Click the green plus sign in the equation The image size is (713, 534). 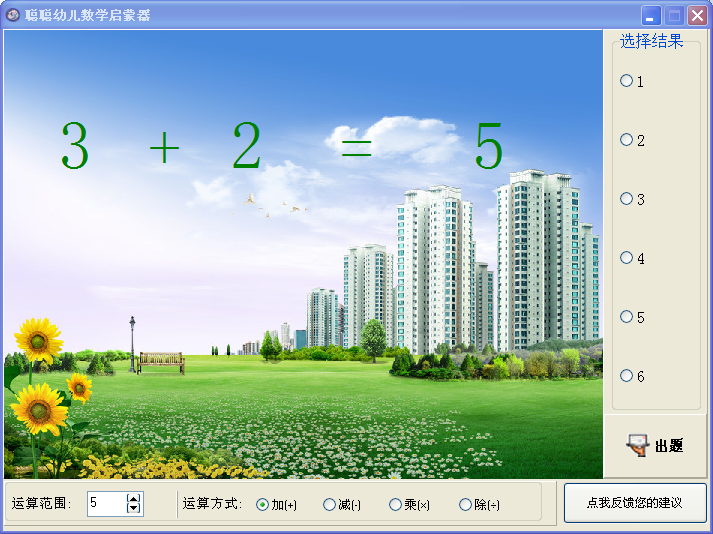click(164, 147)
